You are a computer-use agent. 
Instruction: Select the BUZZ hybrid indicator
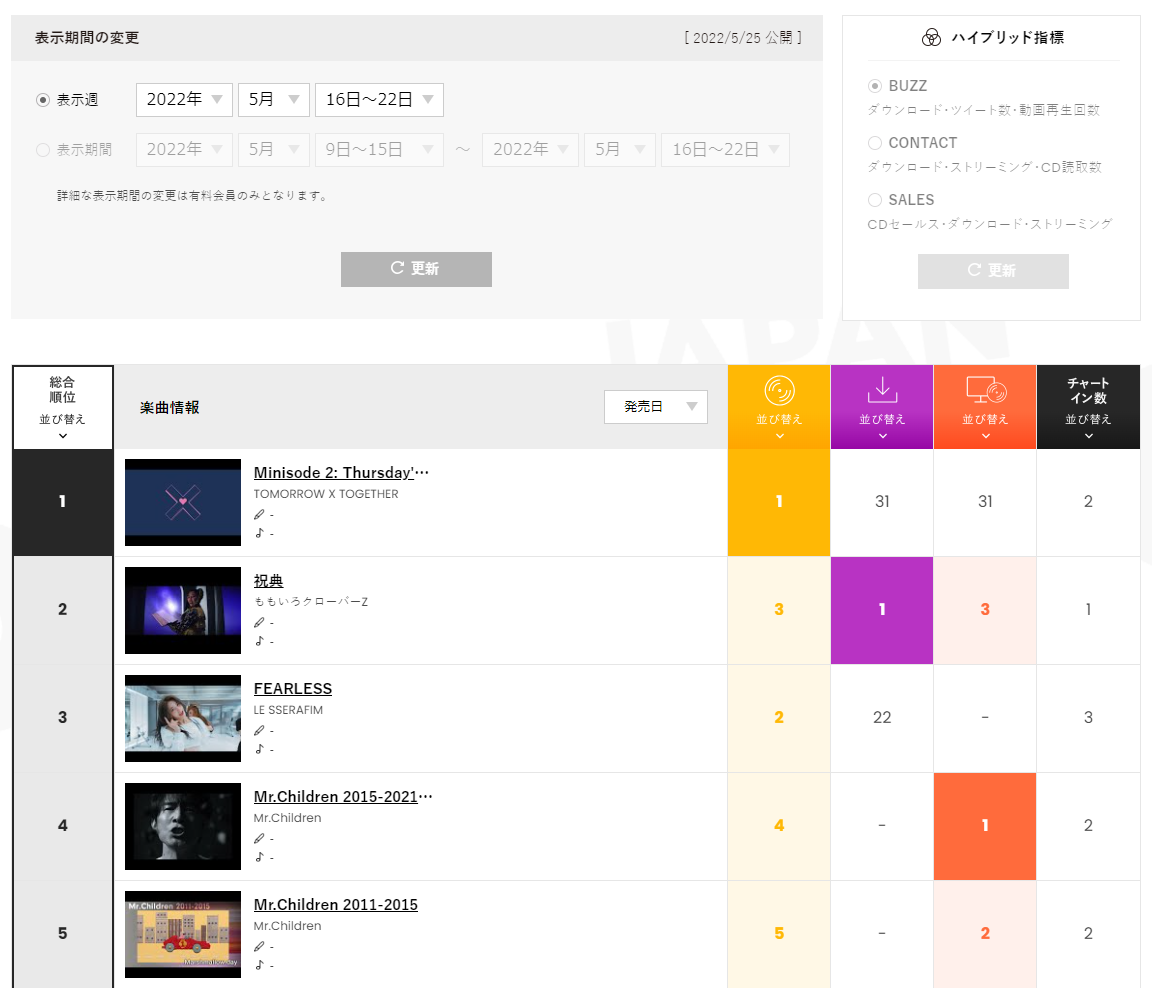874,86
